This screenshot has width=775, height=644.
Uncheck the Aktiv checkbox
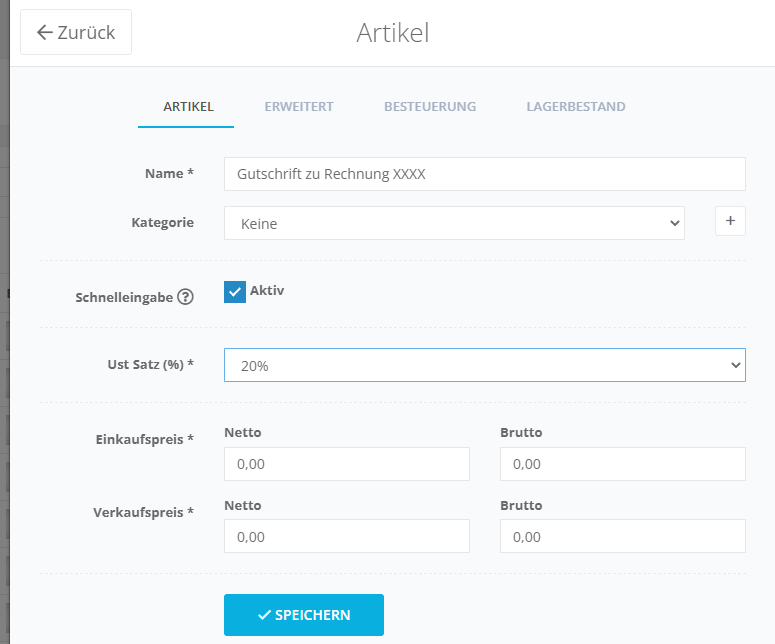235,292
